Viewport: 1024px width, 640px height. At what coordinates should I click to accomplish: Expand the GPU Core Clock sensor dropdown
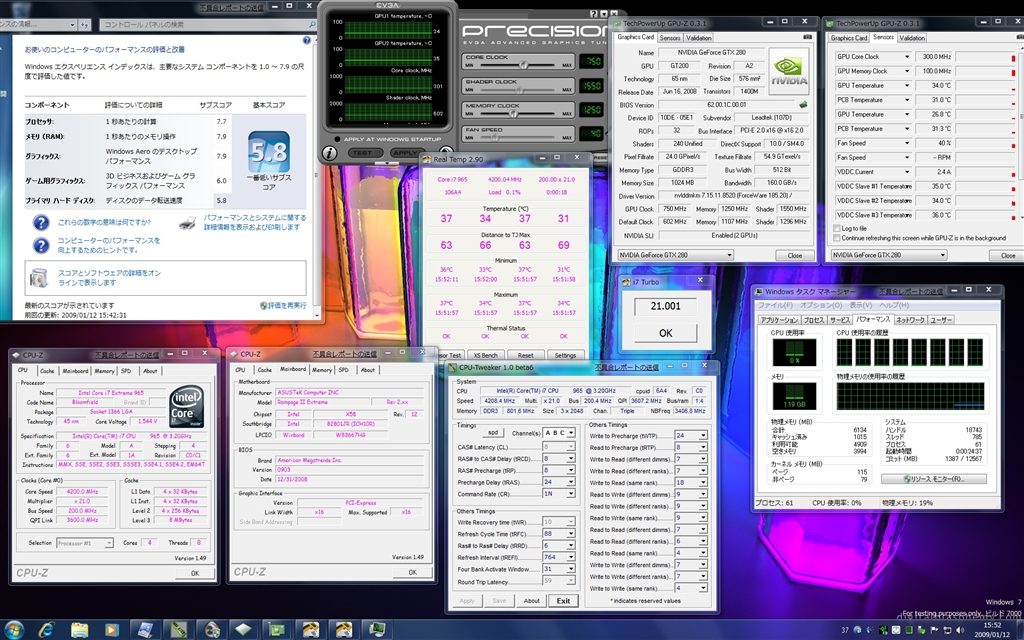pos(907,57)
